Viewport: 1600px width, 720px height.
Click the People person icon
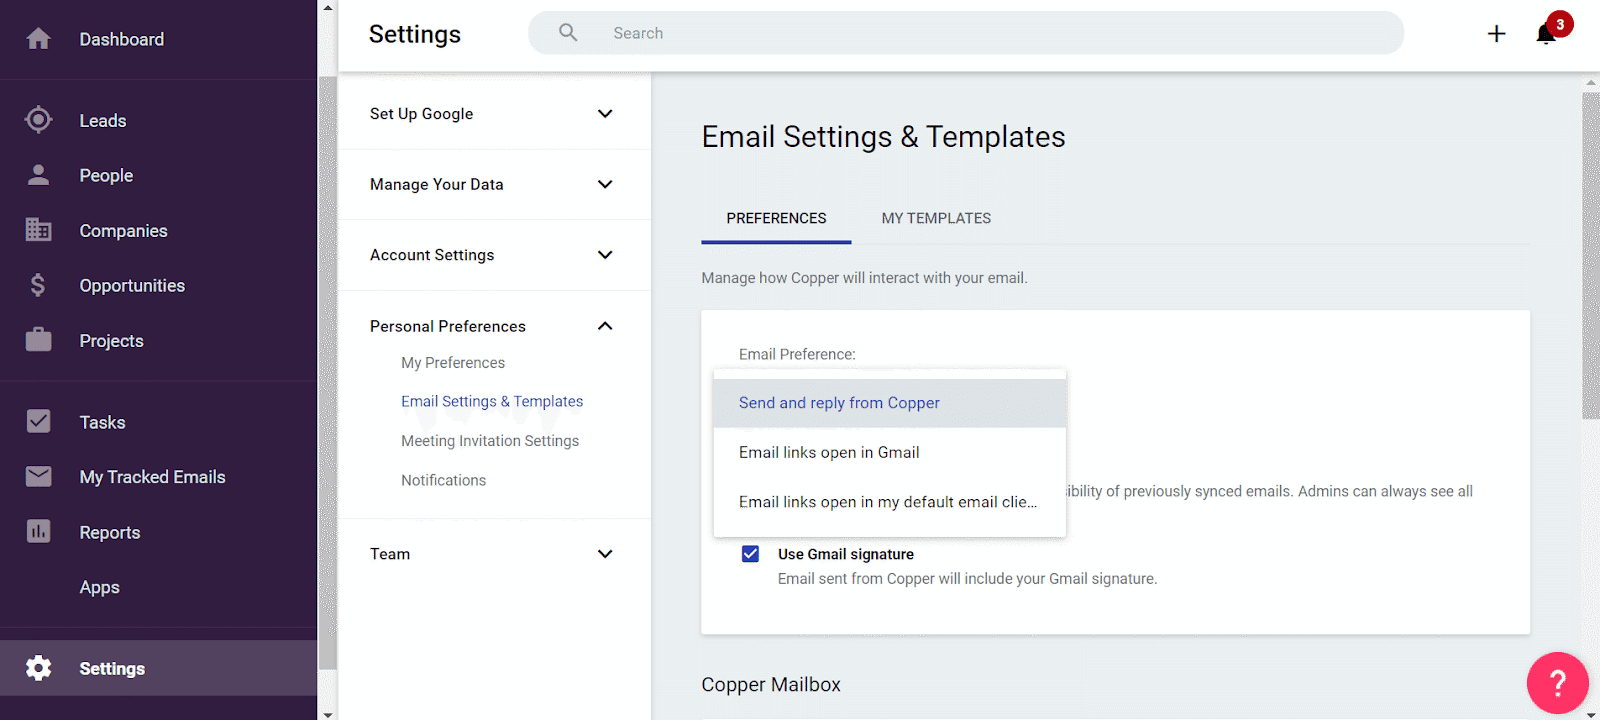tap(38, 175)
